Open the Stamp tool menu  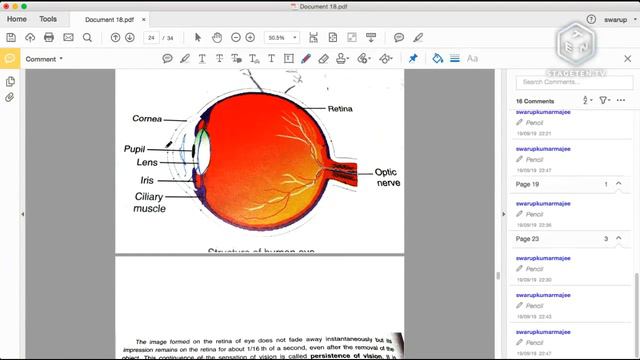pos(342,59)
